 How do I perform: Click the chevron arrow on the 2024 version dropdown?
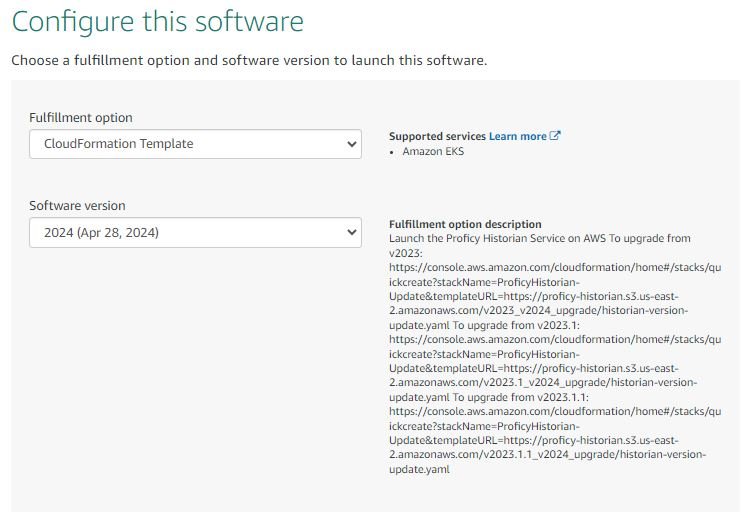pyautogui.click(x=352, y=232)
